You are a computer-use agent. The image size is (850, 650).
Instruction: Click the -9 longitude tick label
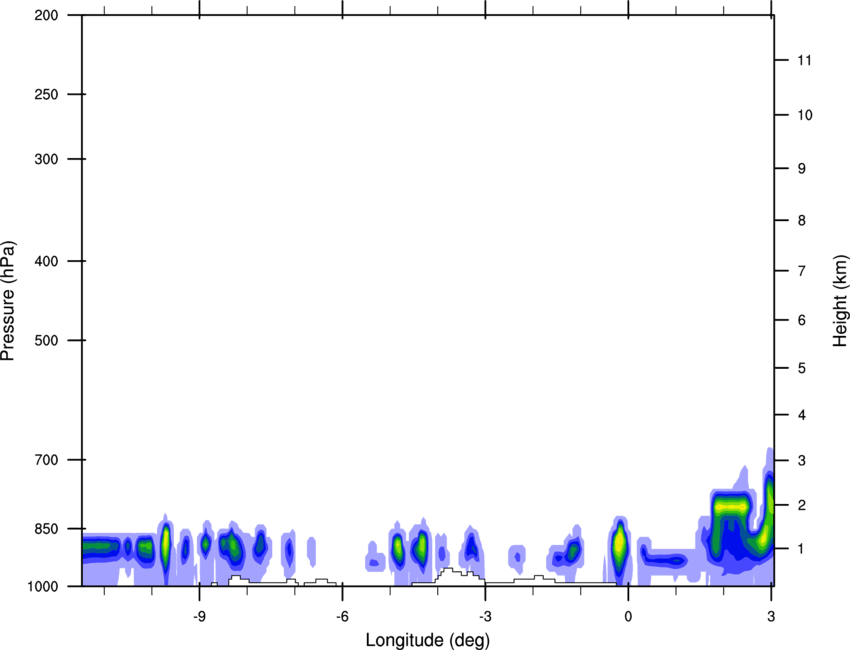[x=199, y=616]
